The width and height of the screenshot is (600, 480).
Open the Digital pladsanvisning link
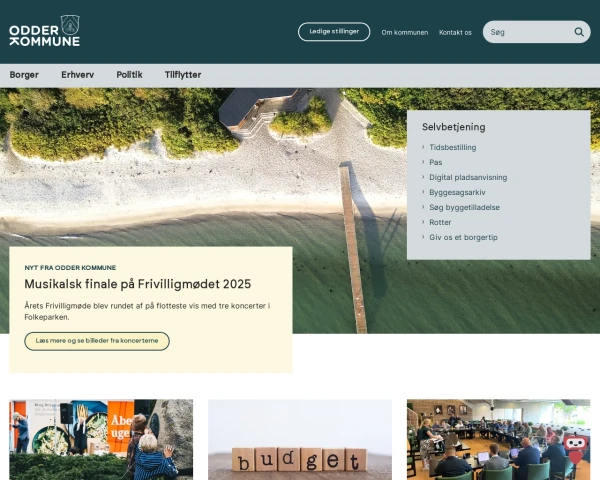(468, 177)
